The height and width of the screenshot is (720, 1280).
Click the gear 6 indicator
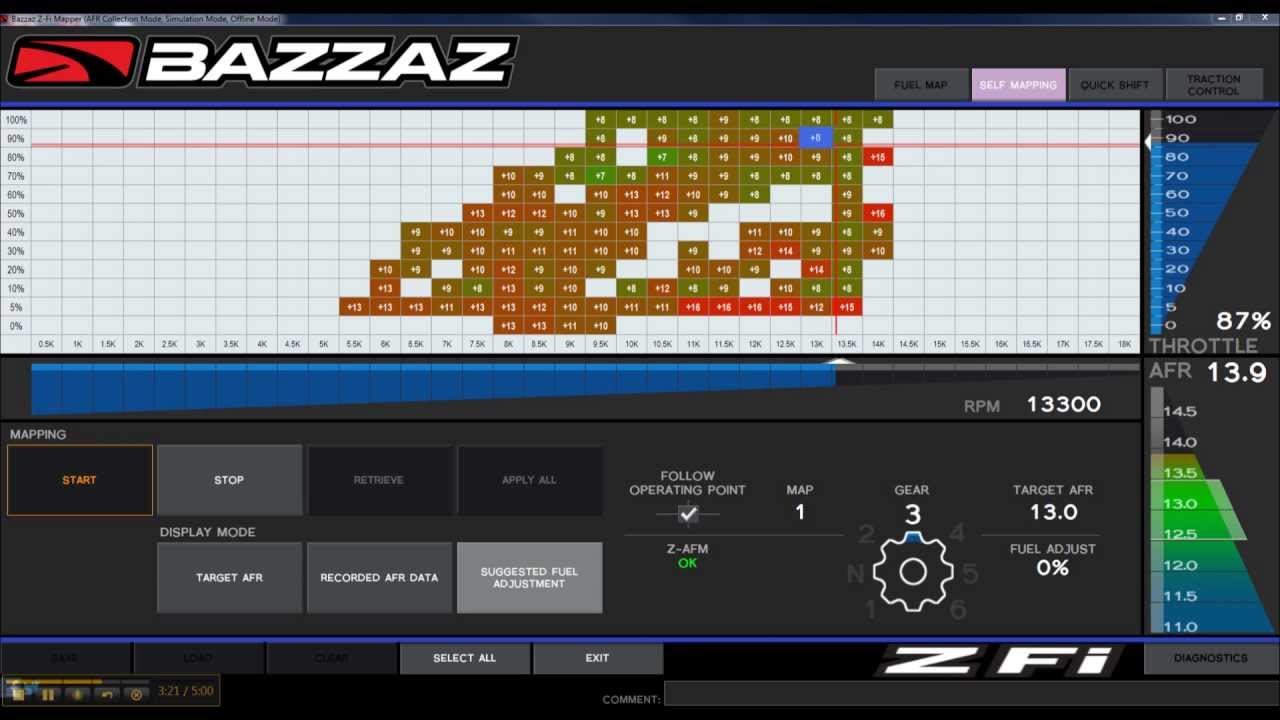pos(958,609)
